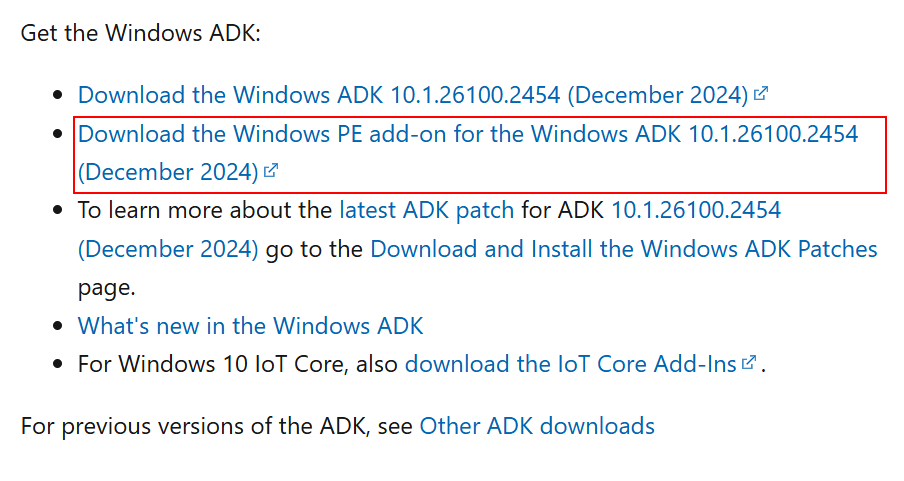
Task: Click the bullet before To learn more
Action: pos(58,212)
